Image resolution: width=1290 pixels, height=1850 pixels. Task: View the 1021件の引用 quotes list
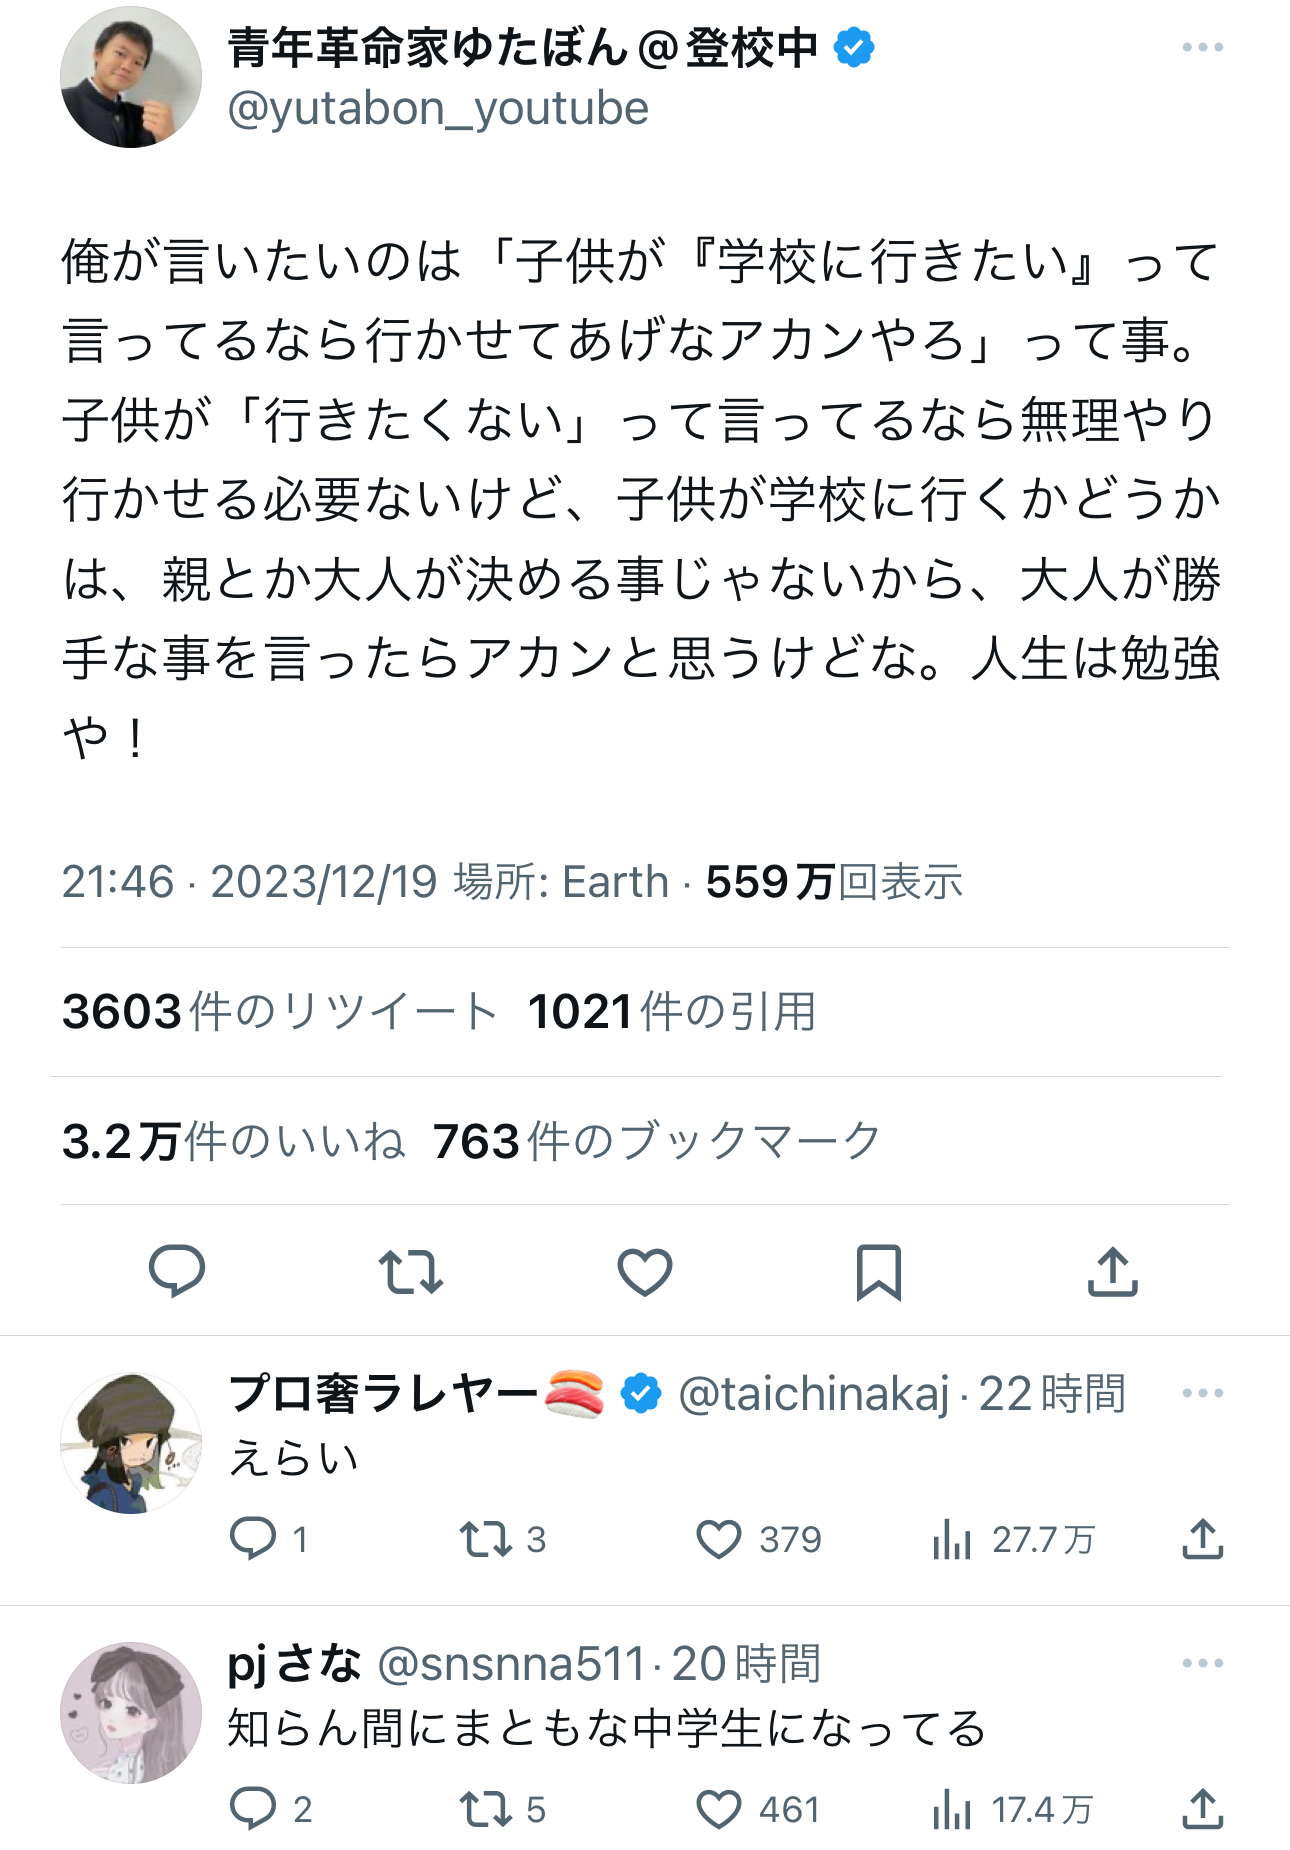click(x=672, y=1011)
